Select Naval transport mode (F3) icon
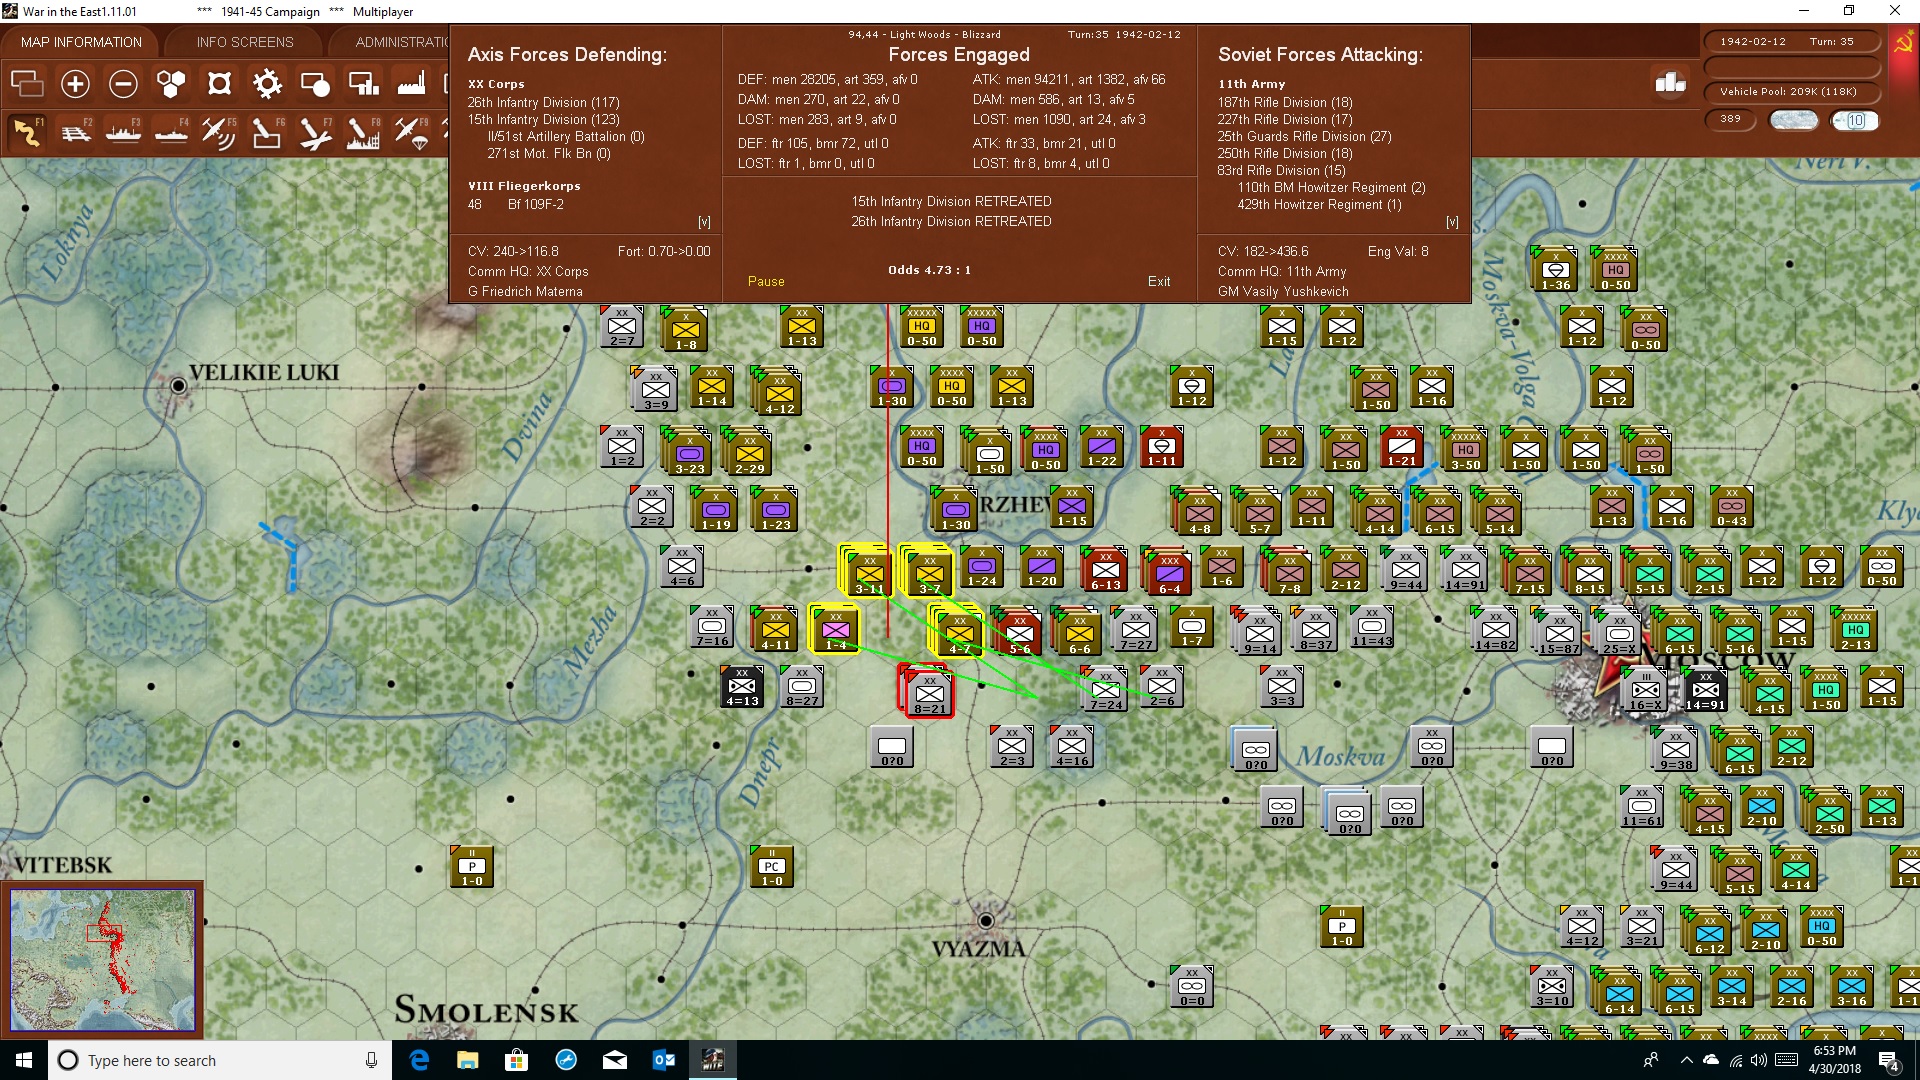1920x1080 pixels. 123,132
